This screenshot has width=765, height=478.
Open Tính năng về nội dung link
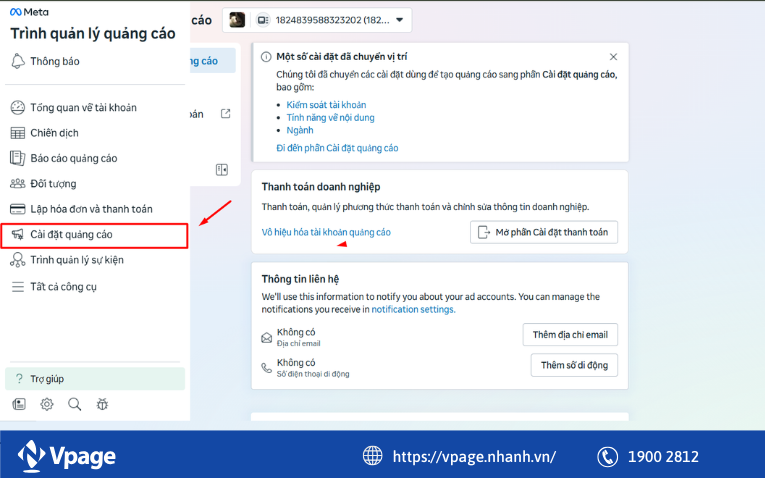point(330,118)
